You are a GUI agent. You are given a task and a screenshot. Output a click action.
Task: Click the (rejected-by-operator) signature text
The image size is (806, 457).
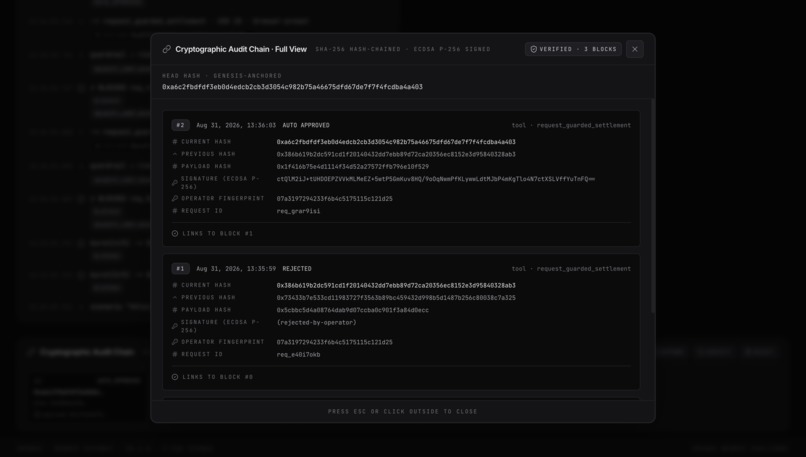[316, 322]
